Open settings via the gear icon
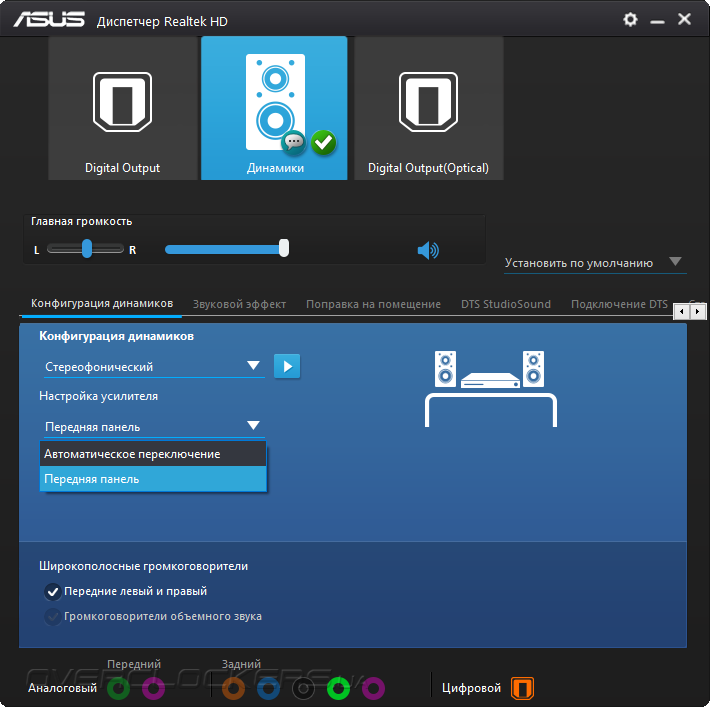The height and width of the screenshot is (707, 710). pos(630,19)
